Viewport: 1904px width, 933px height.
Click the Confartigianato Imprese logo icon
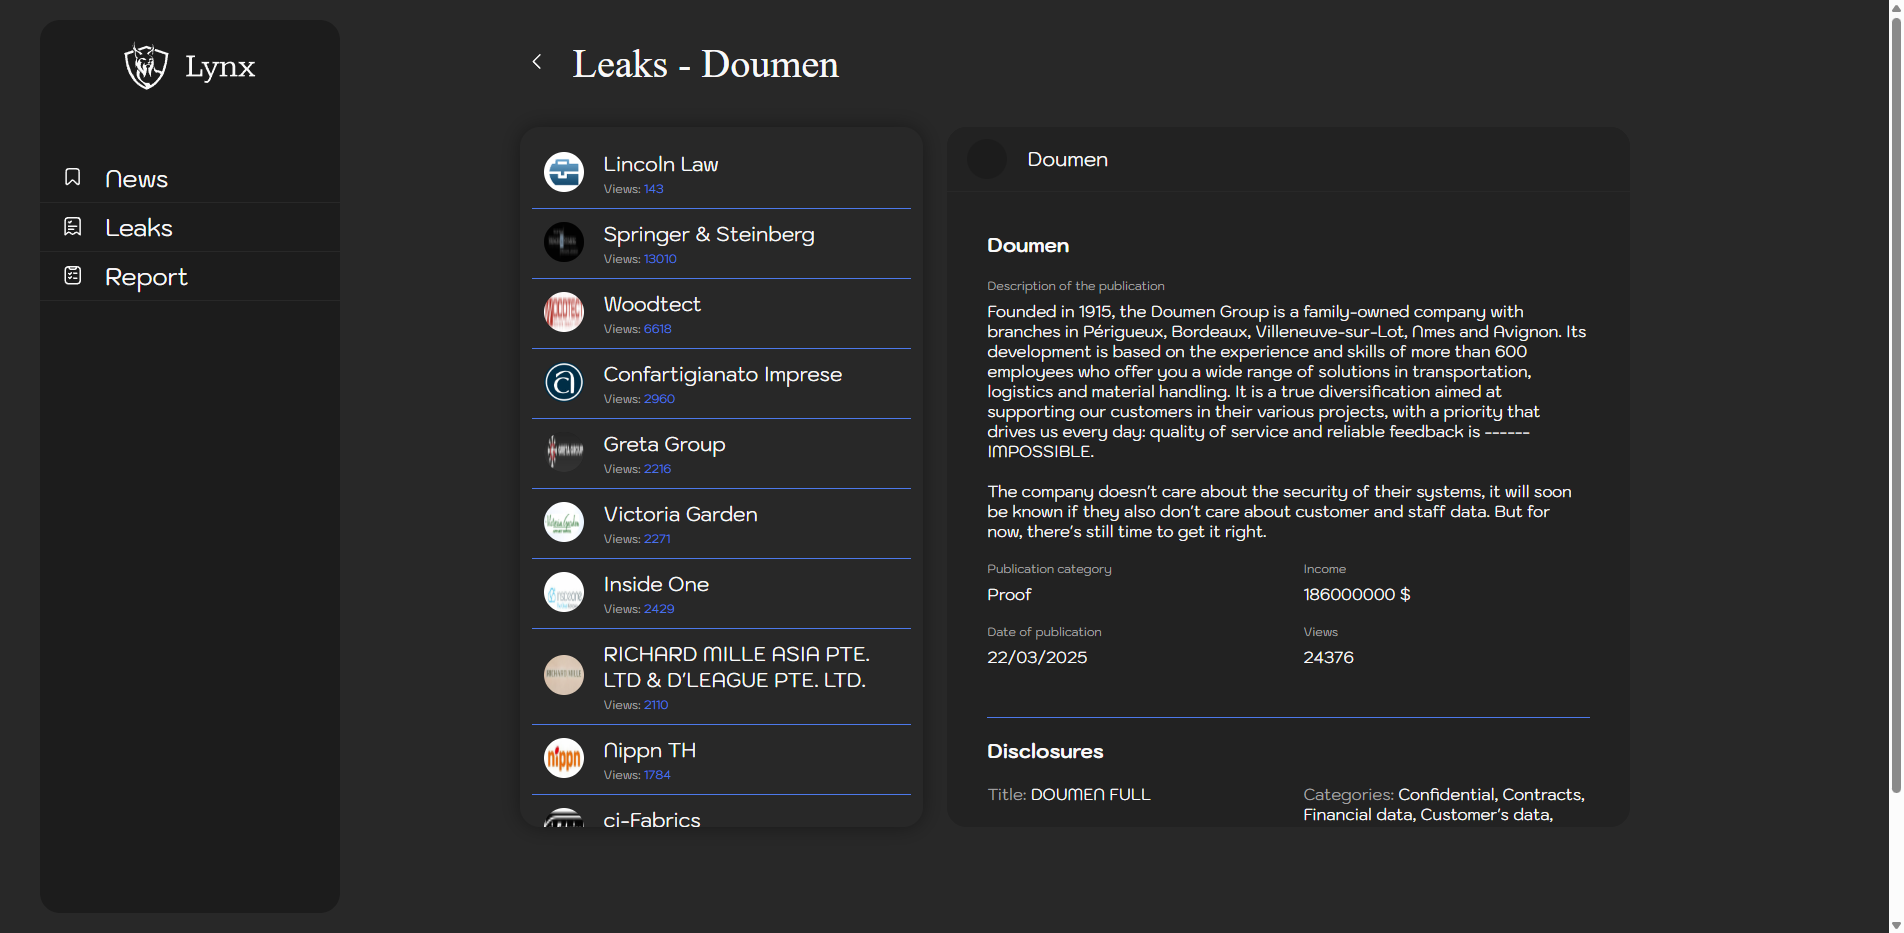[564, 382]
